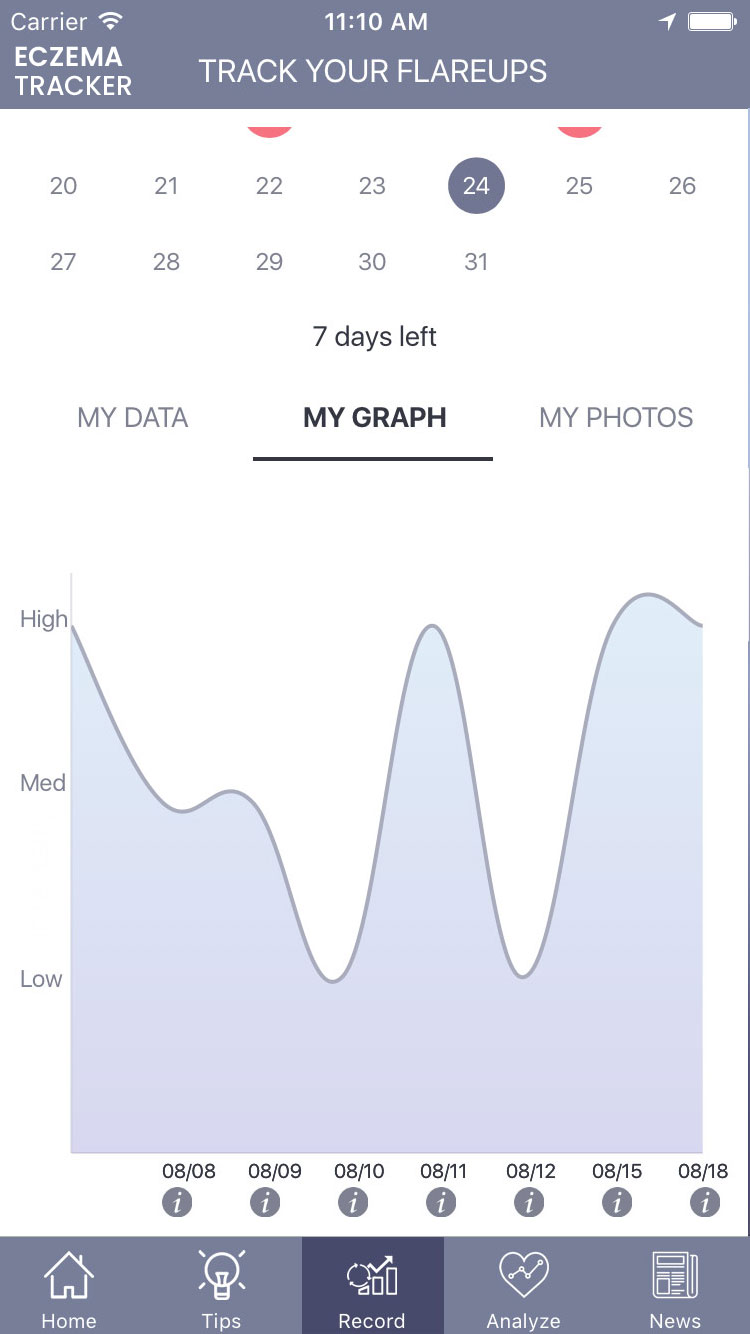Open the Tips lightbulb icon
Screen dimensions: 750x1334
pos(221,1277)
